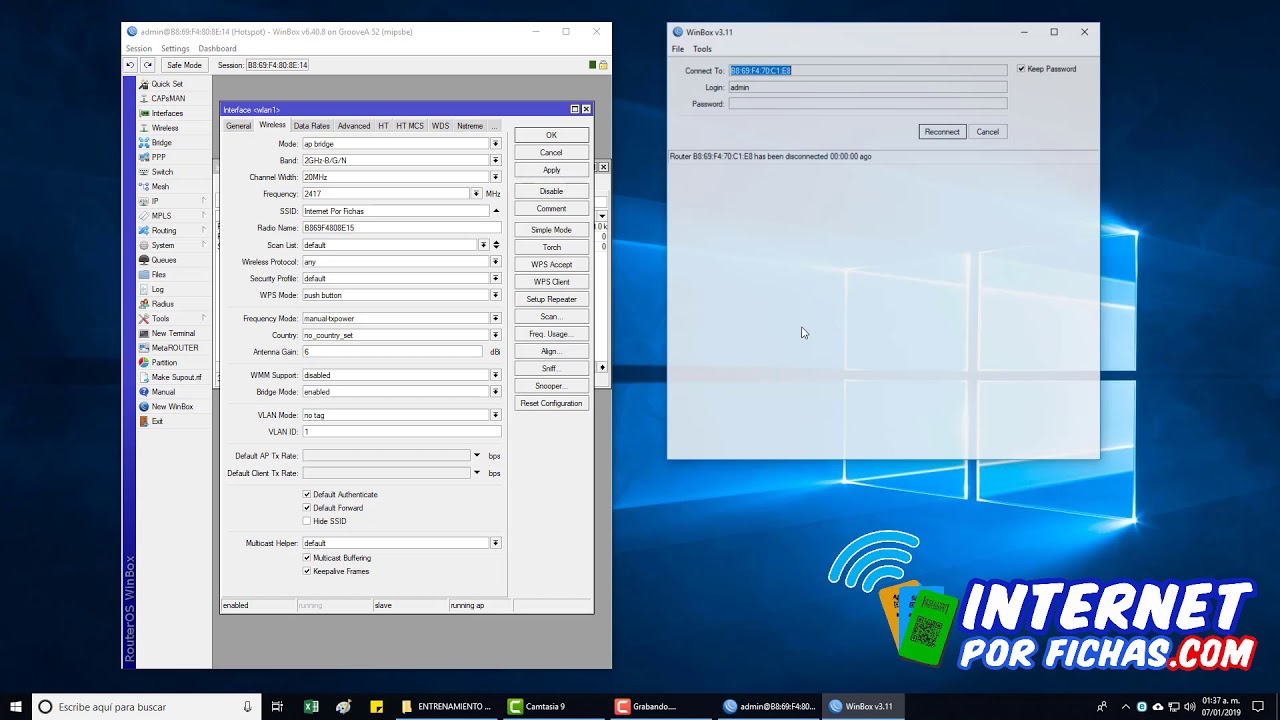1280x720 pixels.
Task: Open the Band dropdown
Action: [x=495, y=160]
